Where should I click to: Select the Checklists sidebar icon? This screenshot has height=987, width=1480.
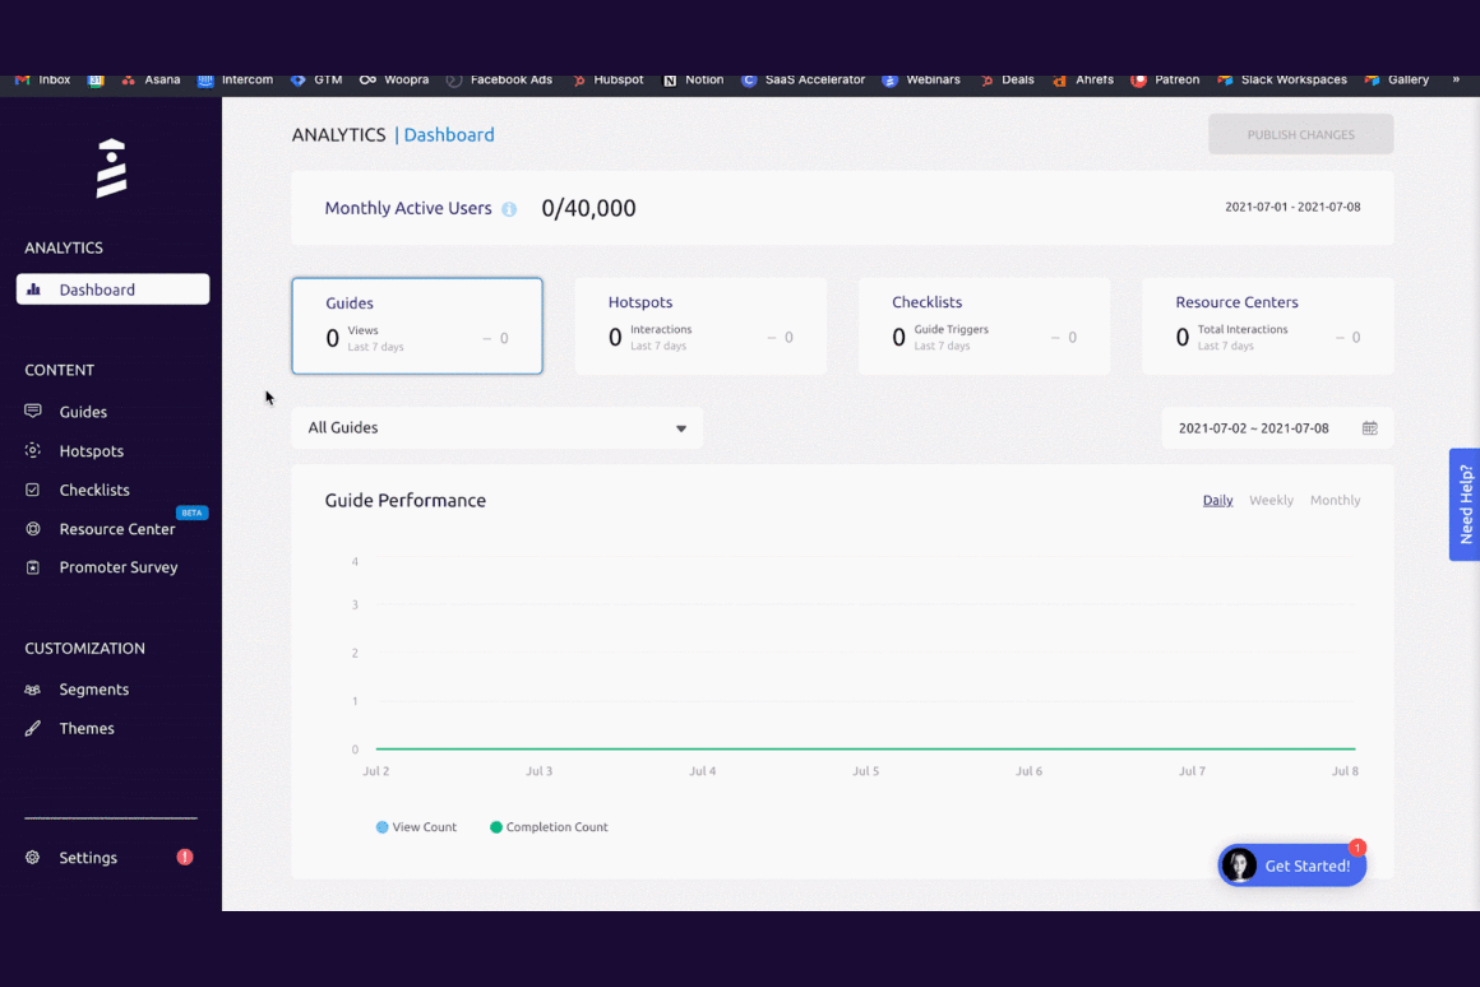pyautogui.click(x=33, y=489)
